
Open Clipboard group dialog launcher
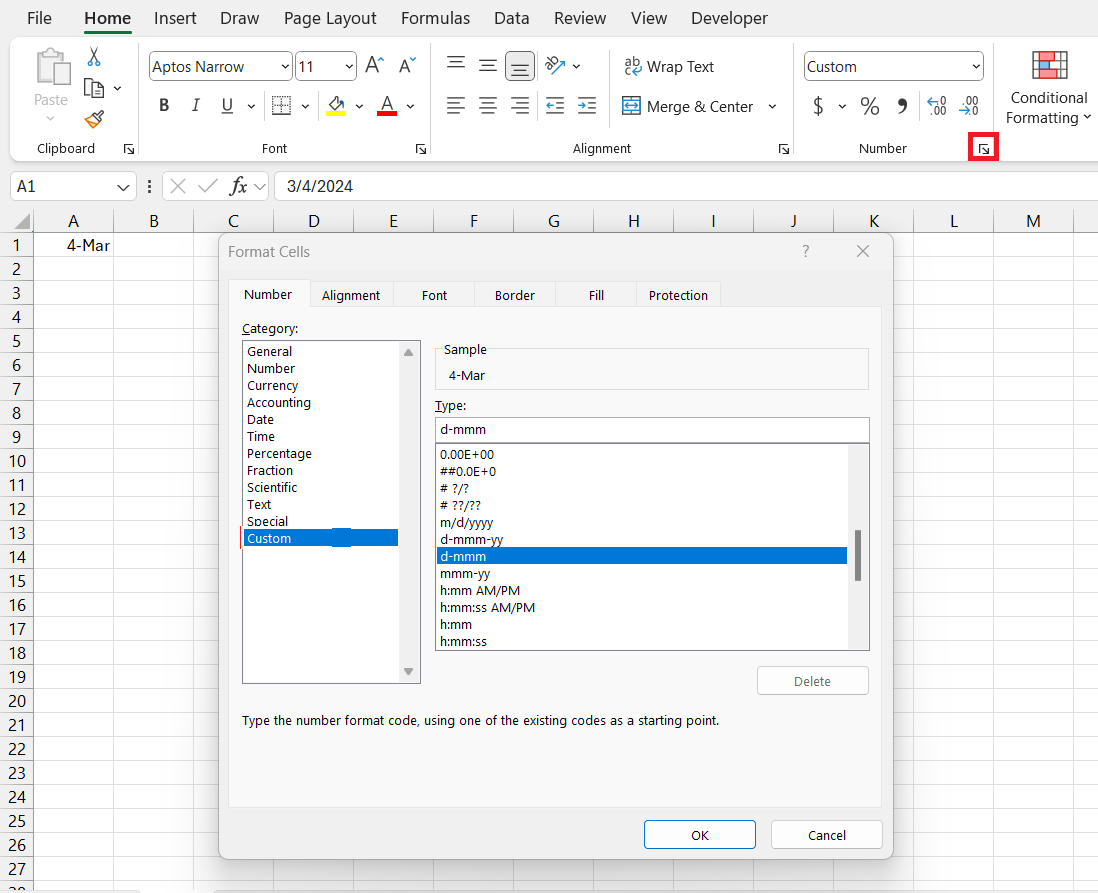click(x=129, y=148)
